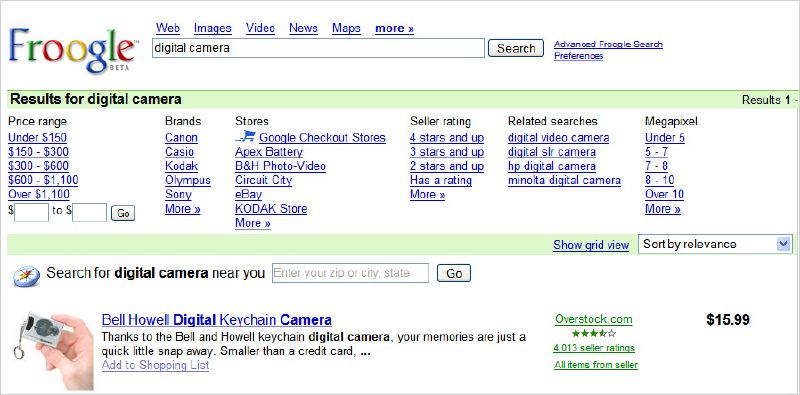Filter price to Under $150
Image resolution: width=800 pixels, height=395 pixels.
37,138
